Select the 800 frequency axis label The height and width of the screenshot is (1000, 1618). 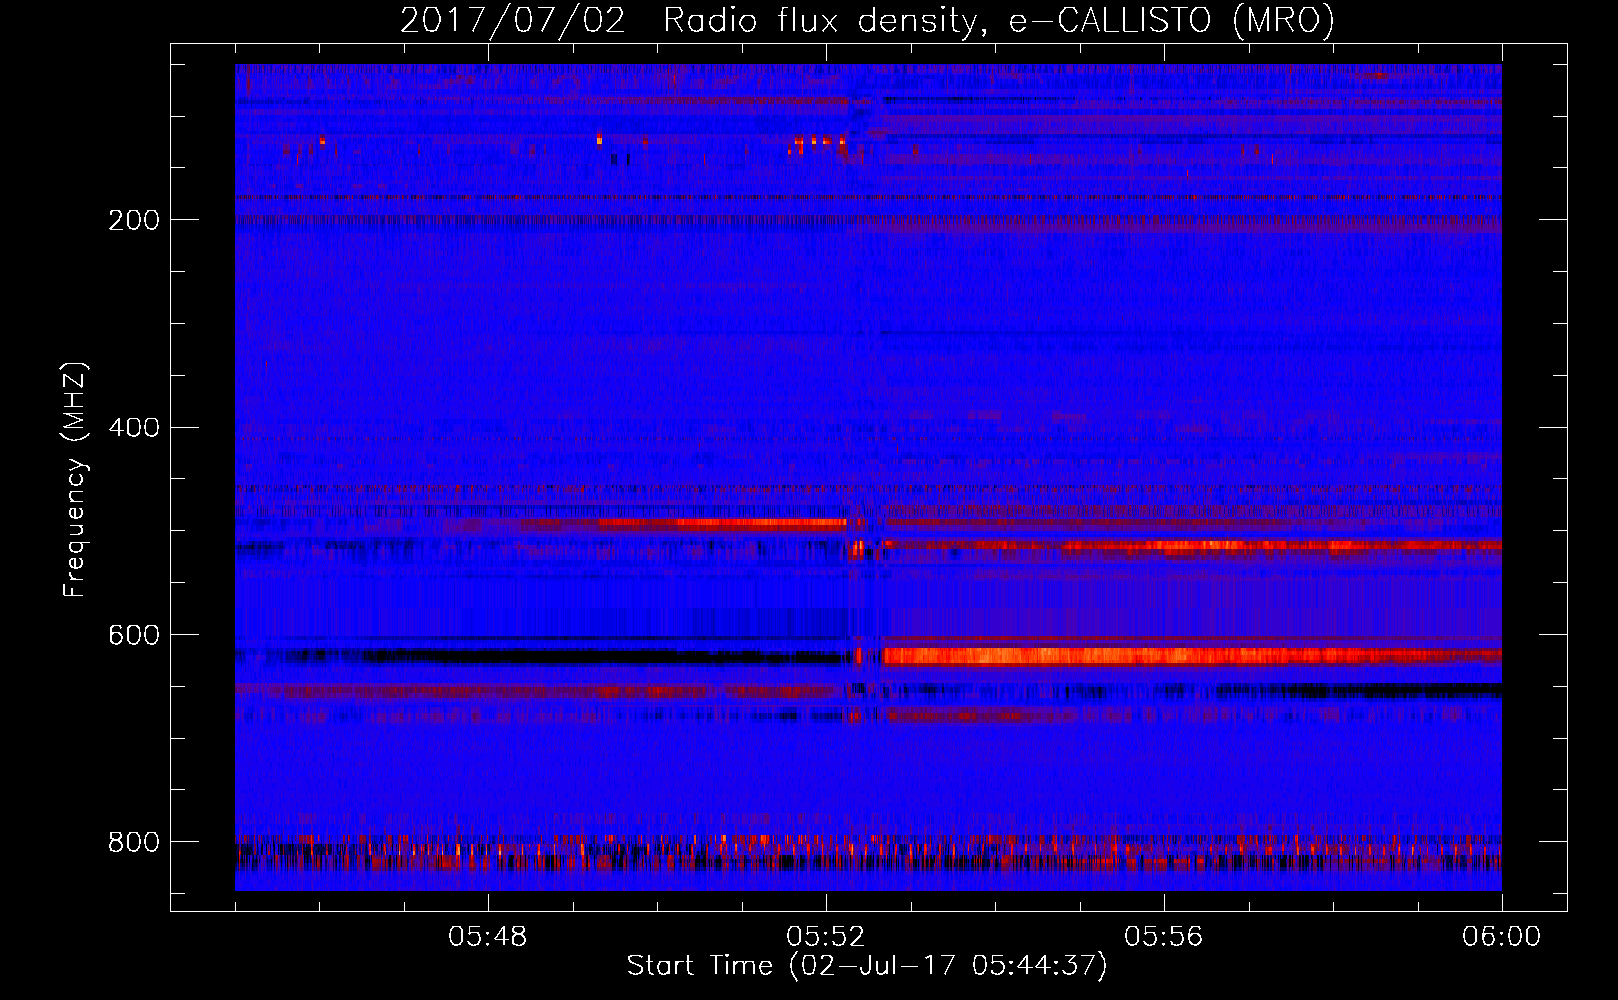tap(133, 842)
